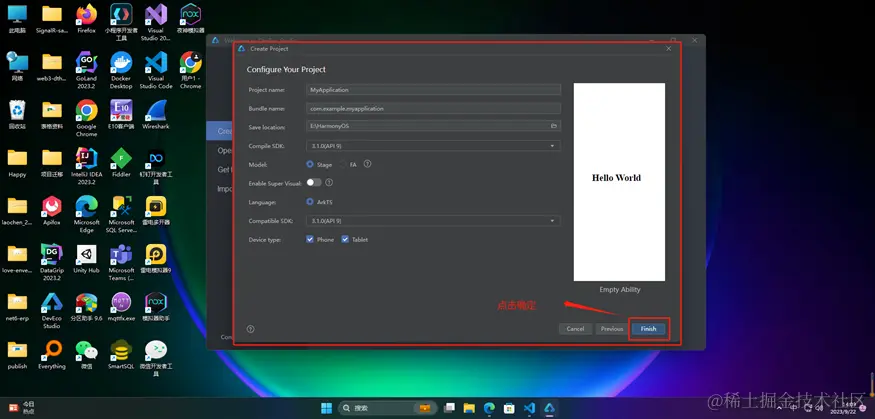Viewport: 875px width, 419px height.
Task: Open SmartSQL desktop shortcut
Action: 121,354
